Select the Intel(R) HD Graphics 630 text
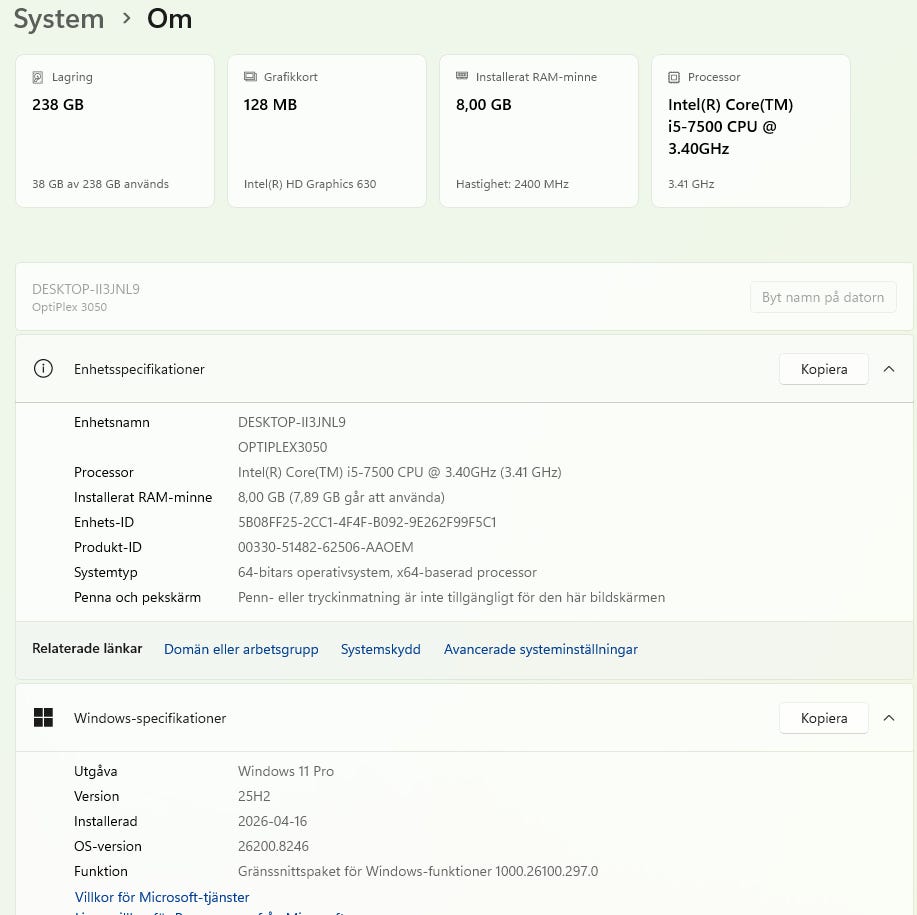 tap(310, 184)
